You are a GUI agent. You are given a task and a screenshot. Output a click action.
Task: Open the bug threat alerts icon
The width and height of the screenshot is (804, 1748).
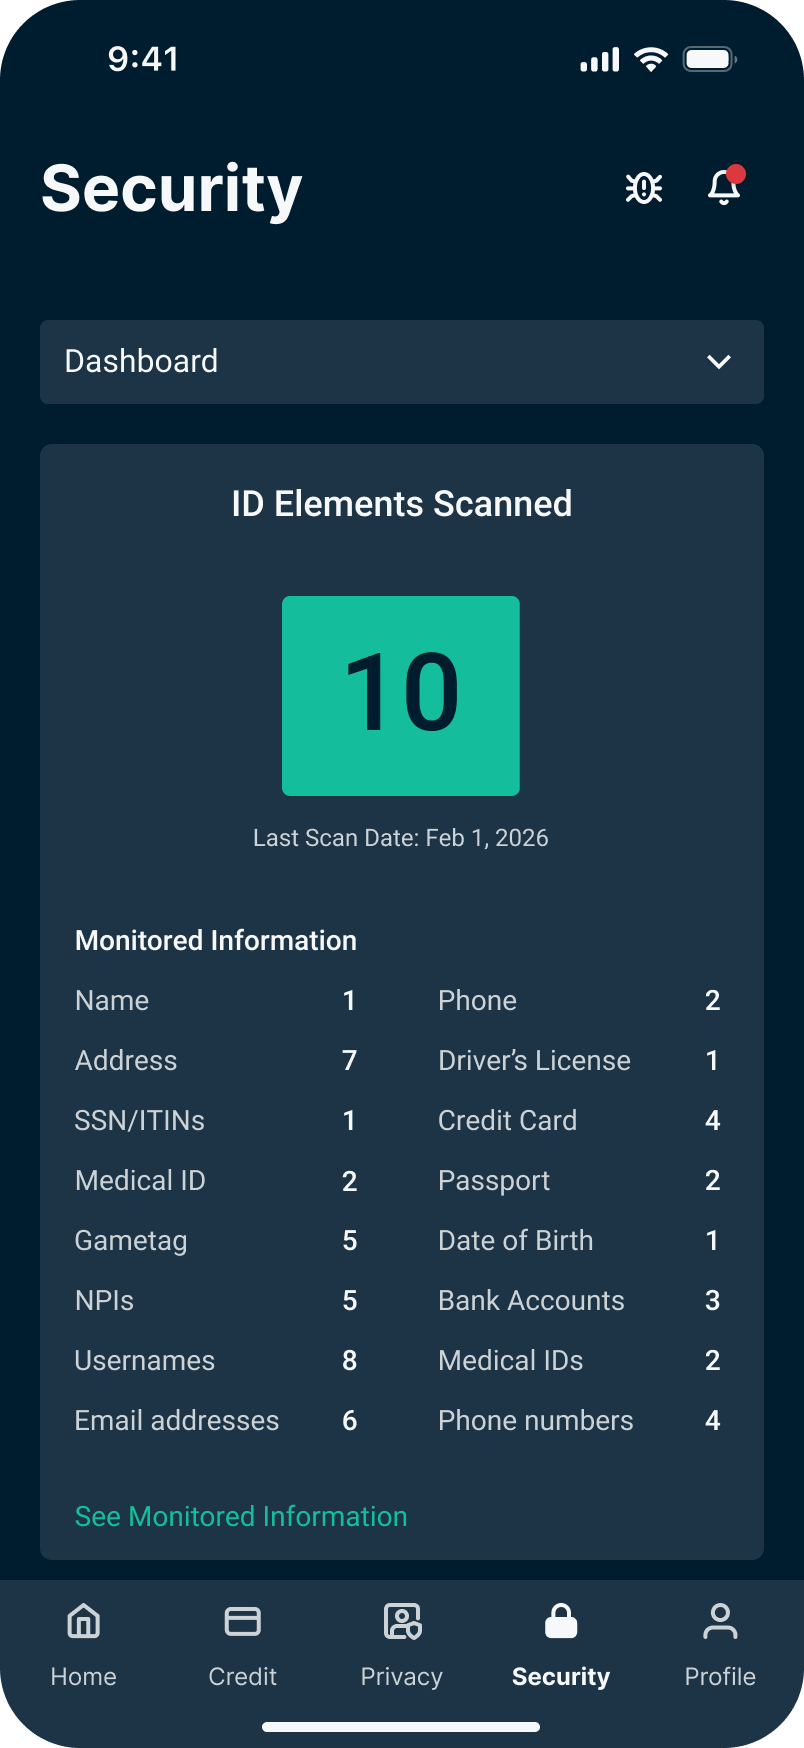pos(643,188)
